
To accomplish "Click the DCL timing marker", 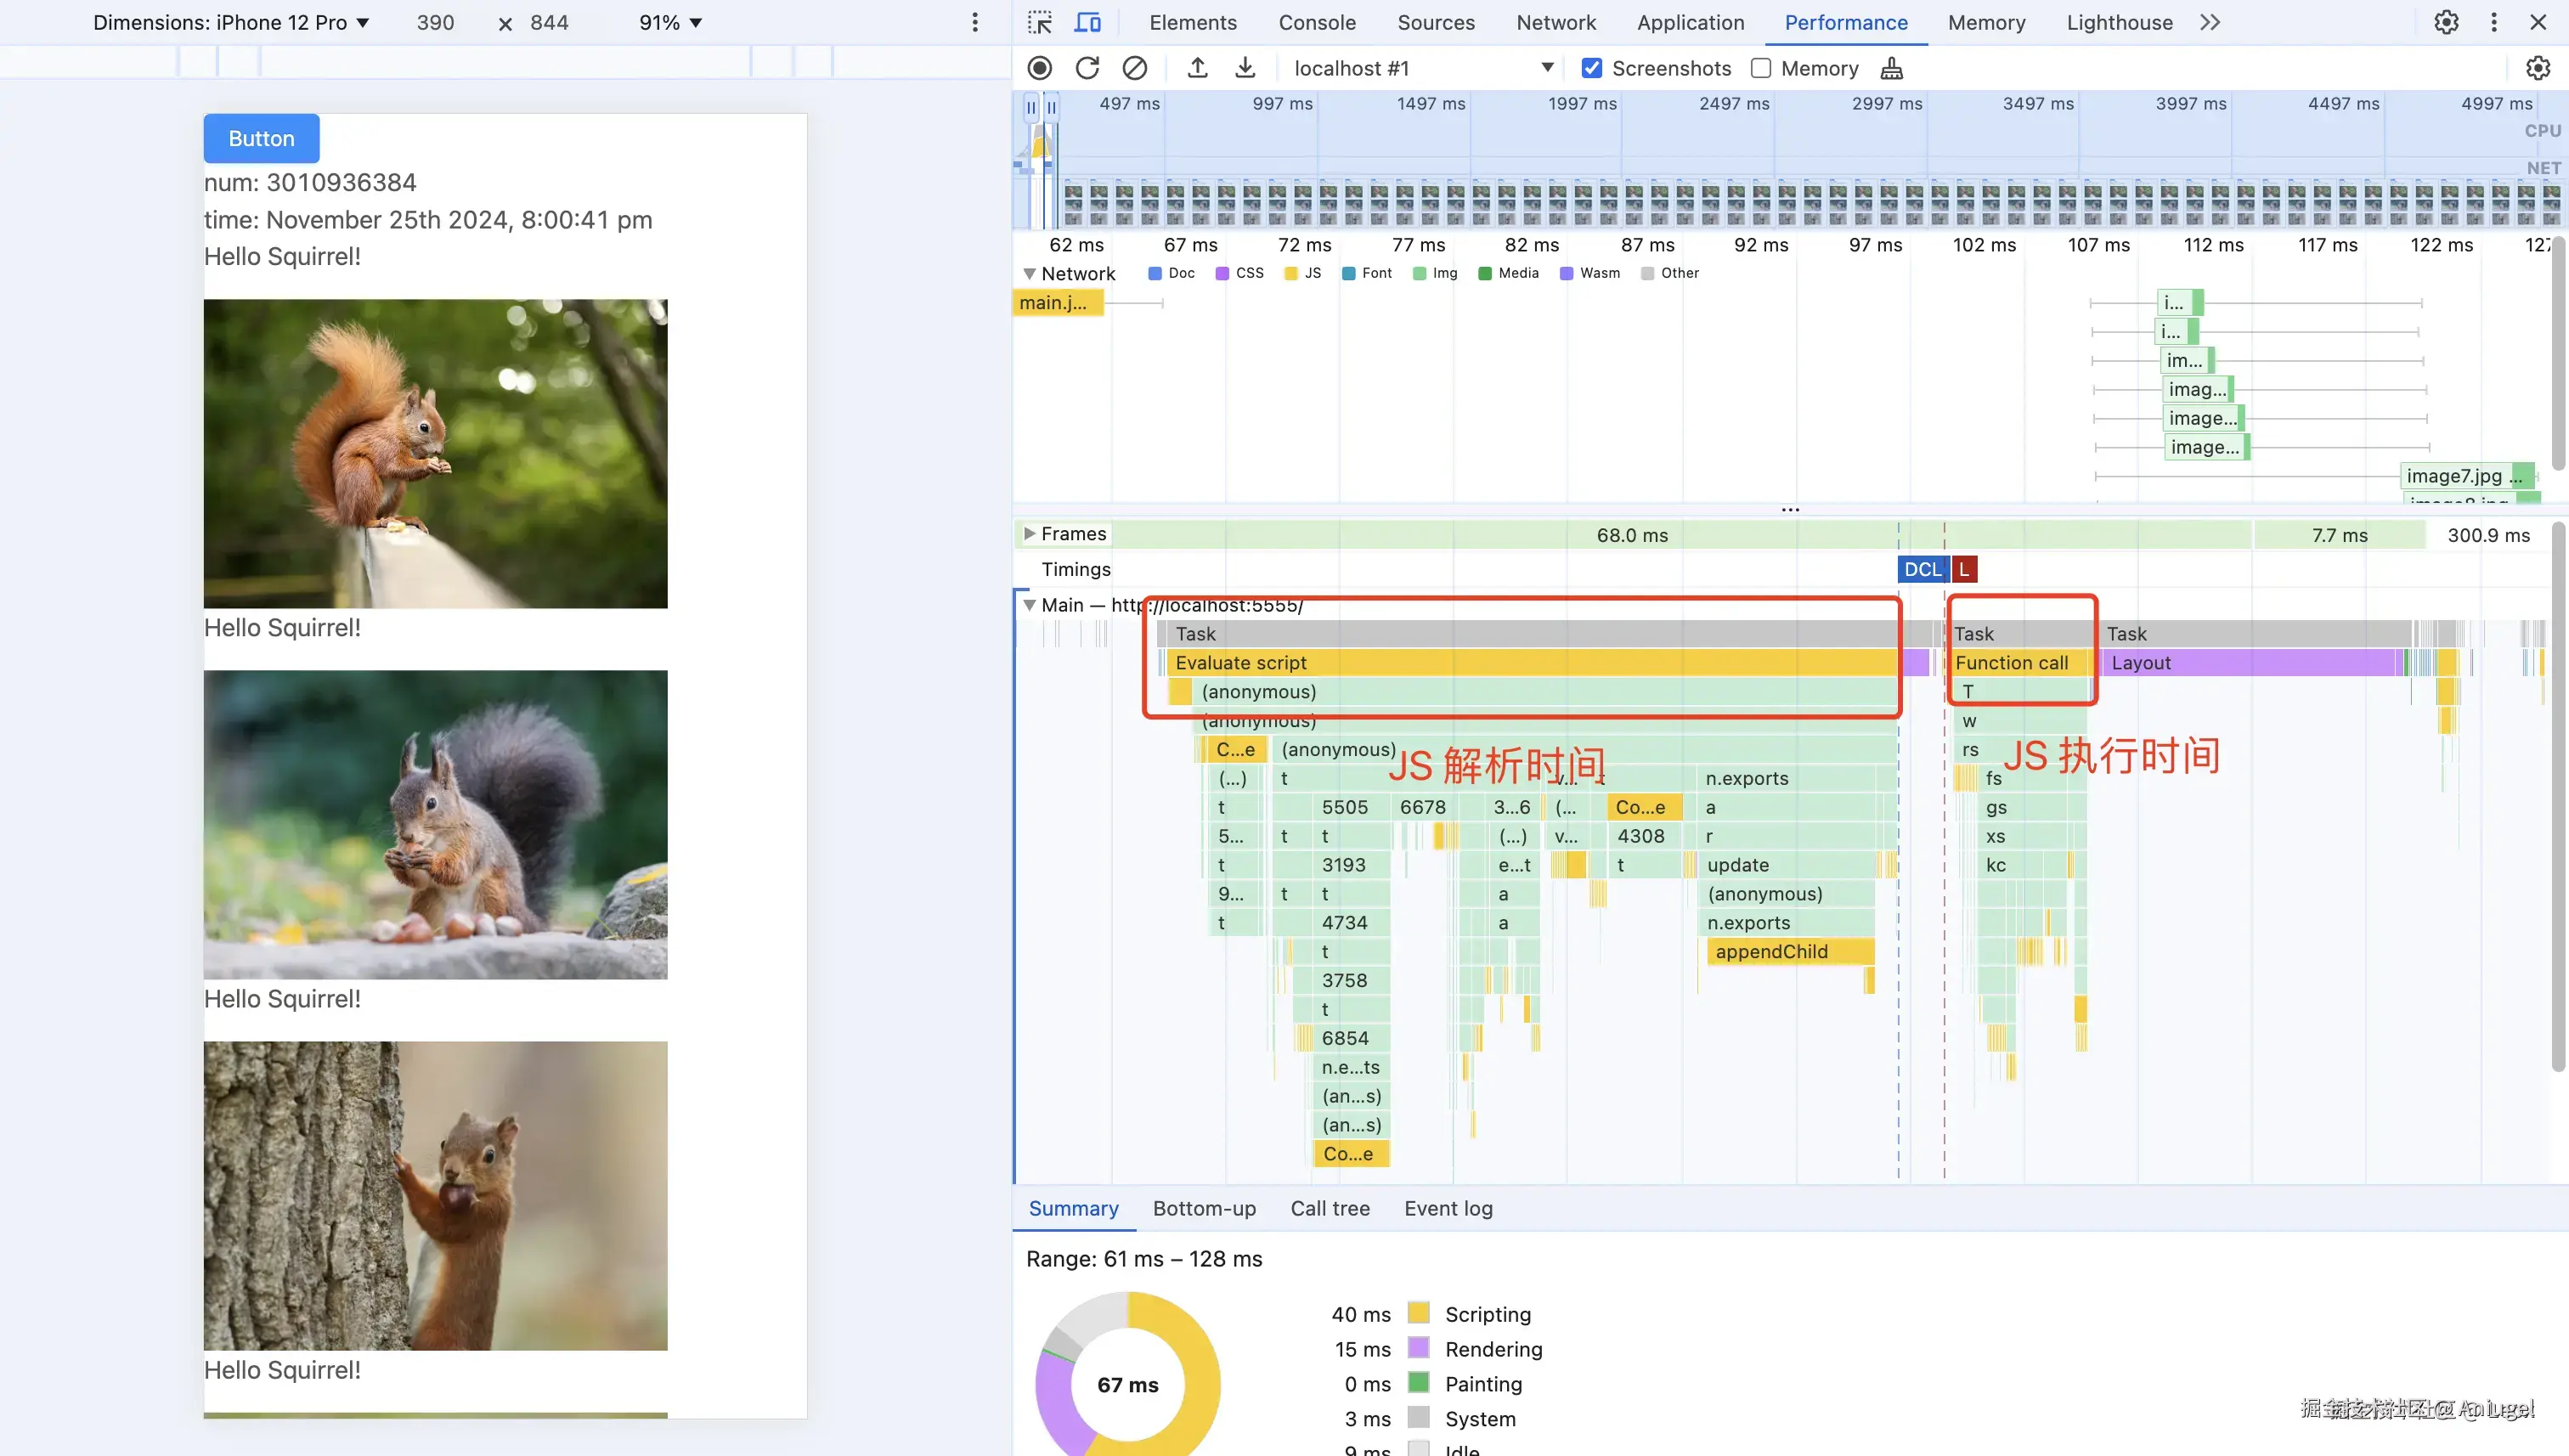I will [1921, 569].
